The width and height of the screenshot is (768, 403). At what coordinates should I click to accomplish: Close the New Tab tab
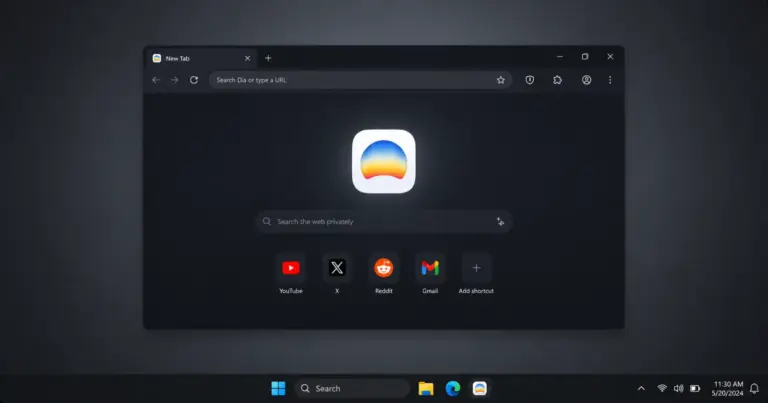[247, 58]
